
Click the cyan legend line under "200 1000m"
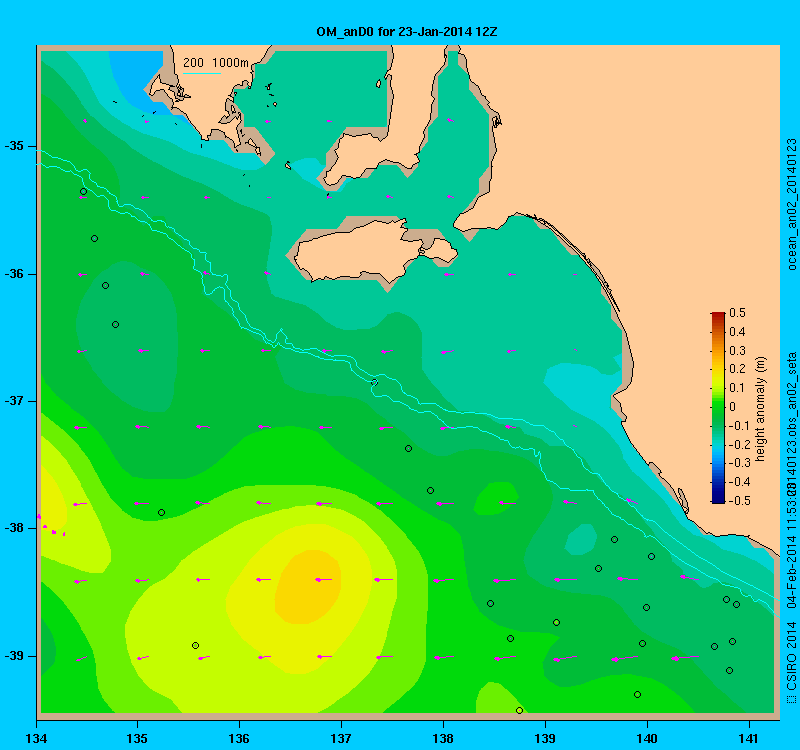[202, 73]
